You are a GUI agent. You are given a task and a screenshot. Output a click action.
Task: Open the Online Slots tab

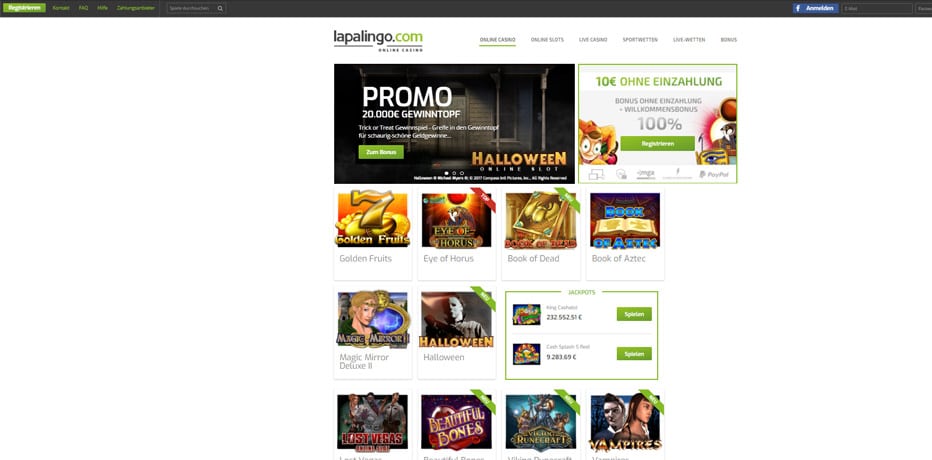click(547, 40)
